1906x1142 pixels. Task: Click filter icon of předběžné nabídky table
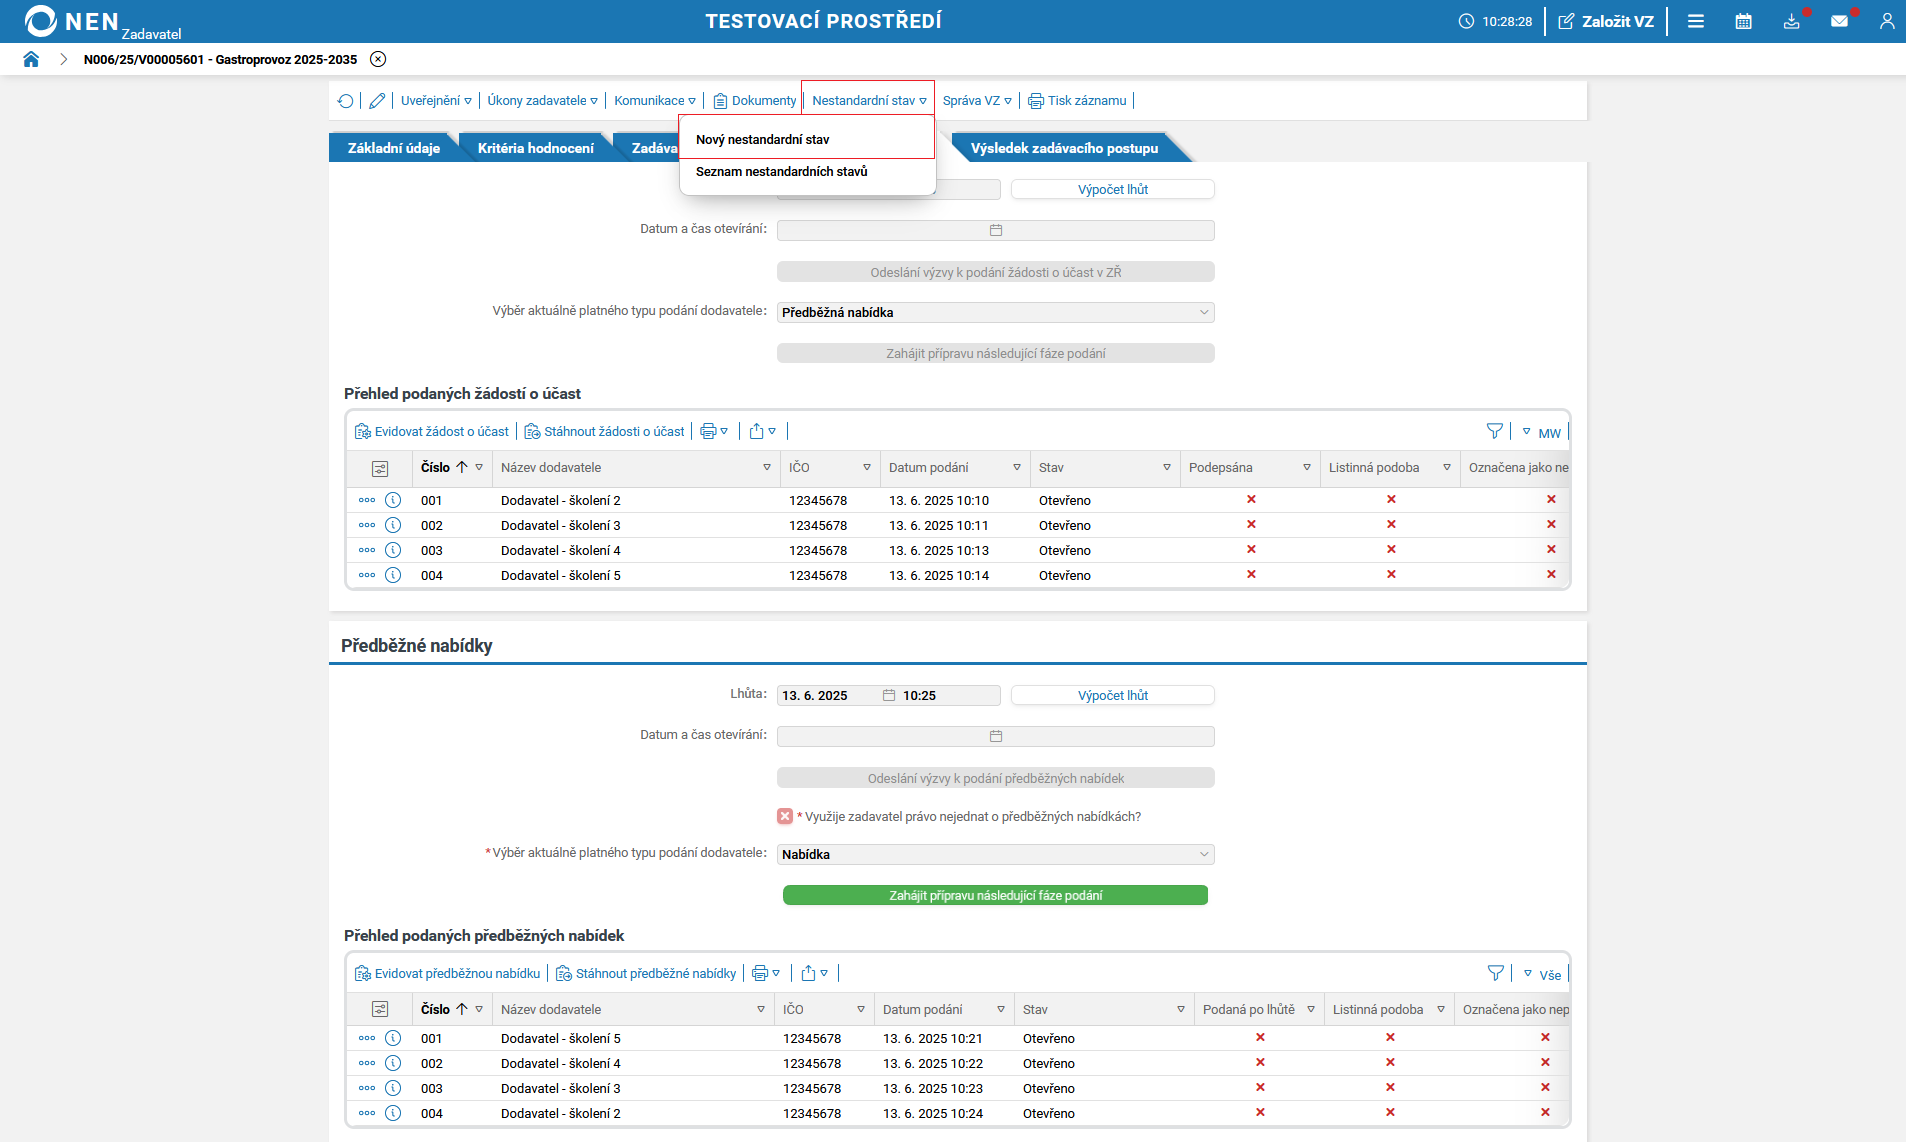click(1496, 973)
